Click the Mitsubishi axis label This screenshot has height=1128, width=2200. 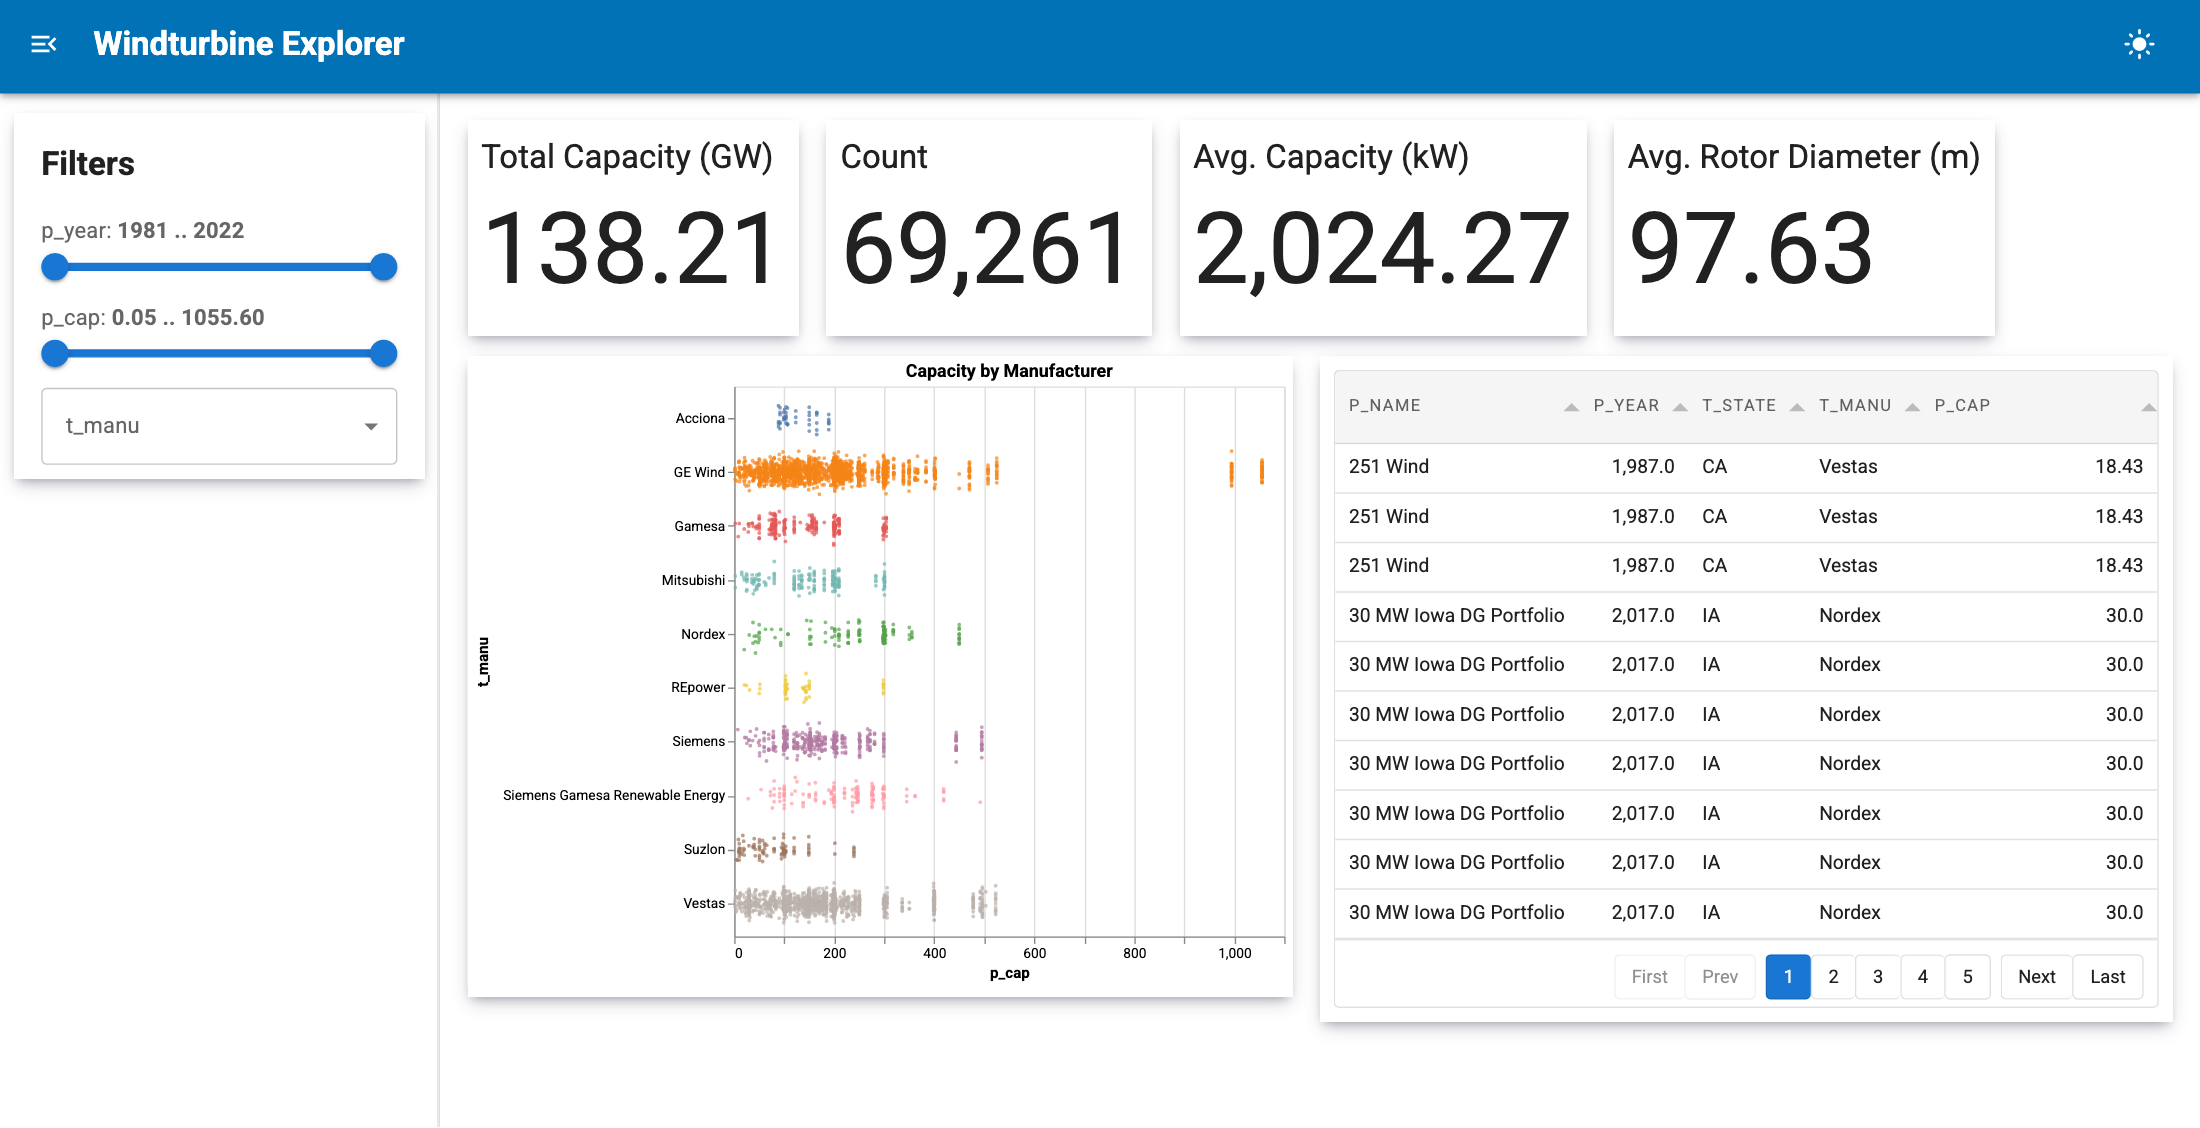coord(693,580)
